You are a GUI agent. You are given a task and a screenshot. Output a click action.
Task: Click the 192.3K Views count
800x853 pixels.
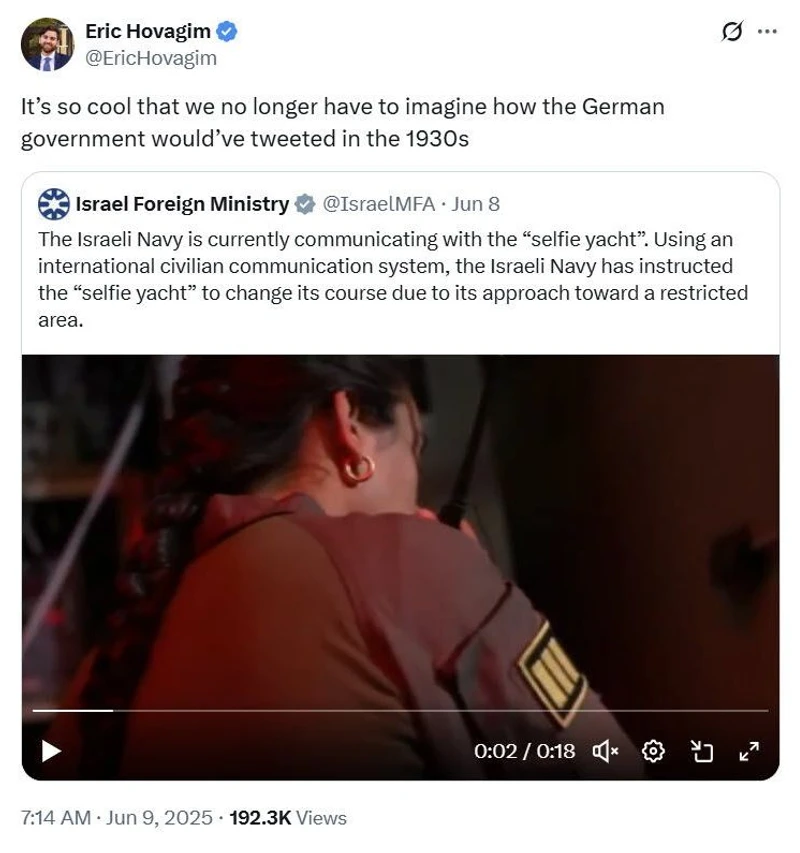click(288, 818)
